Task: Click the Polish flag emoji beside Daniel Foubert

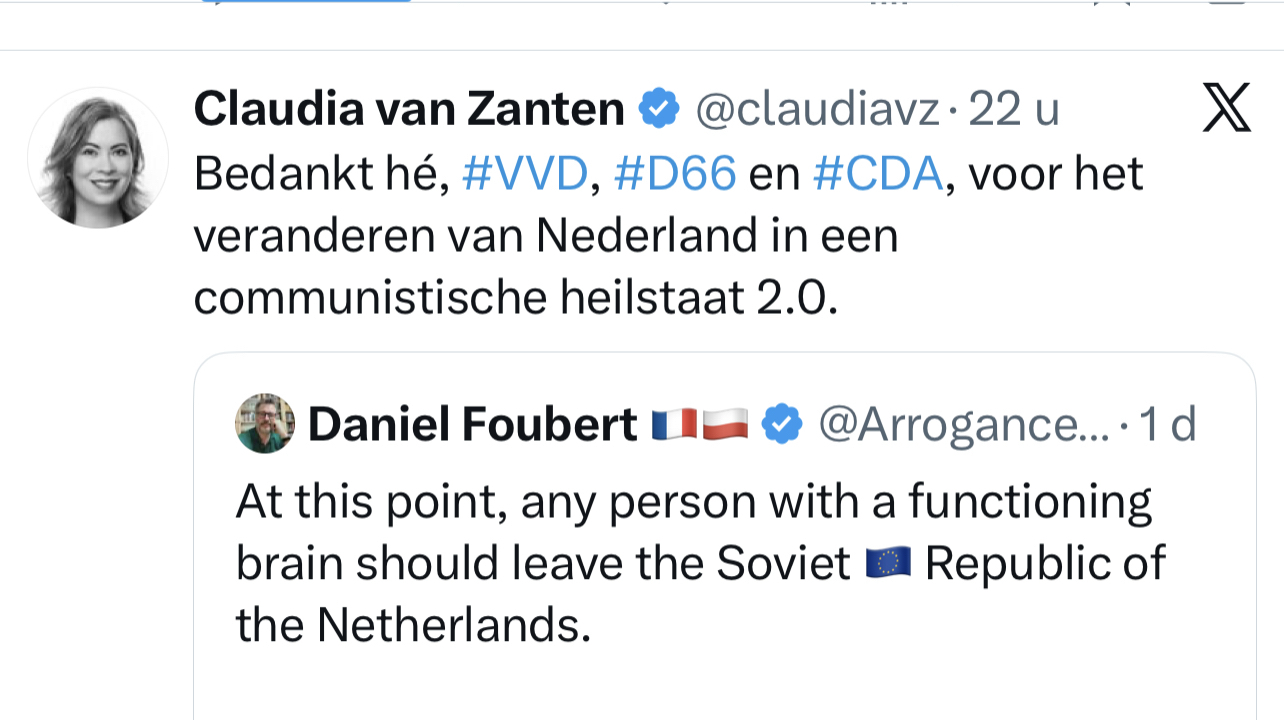Action: tap(724, 424)
